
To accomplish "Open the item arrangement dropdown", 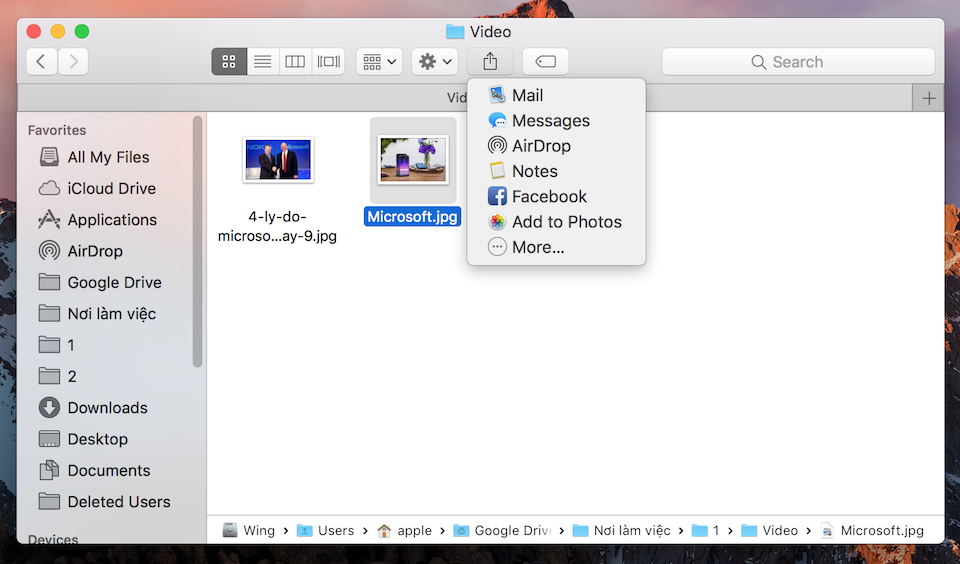I will point(380,61).
